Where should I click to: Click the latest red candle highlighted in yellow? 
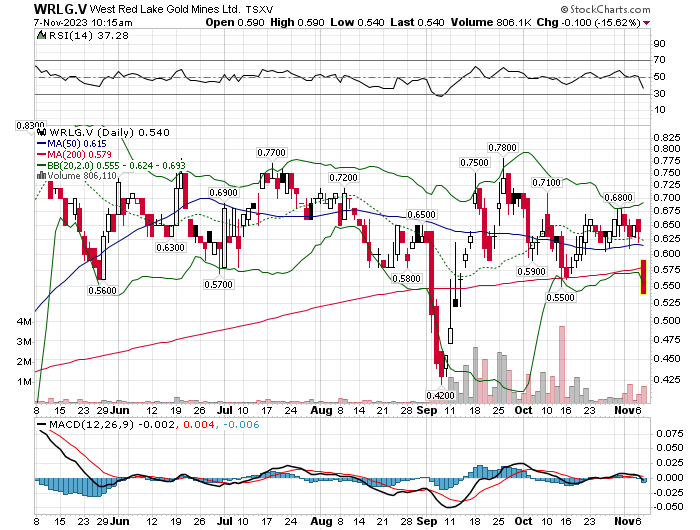pos(643,277)
